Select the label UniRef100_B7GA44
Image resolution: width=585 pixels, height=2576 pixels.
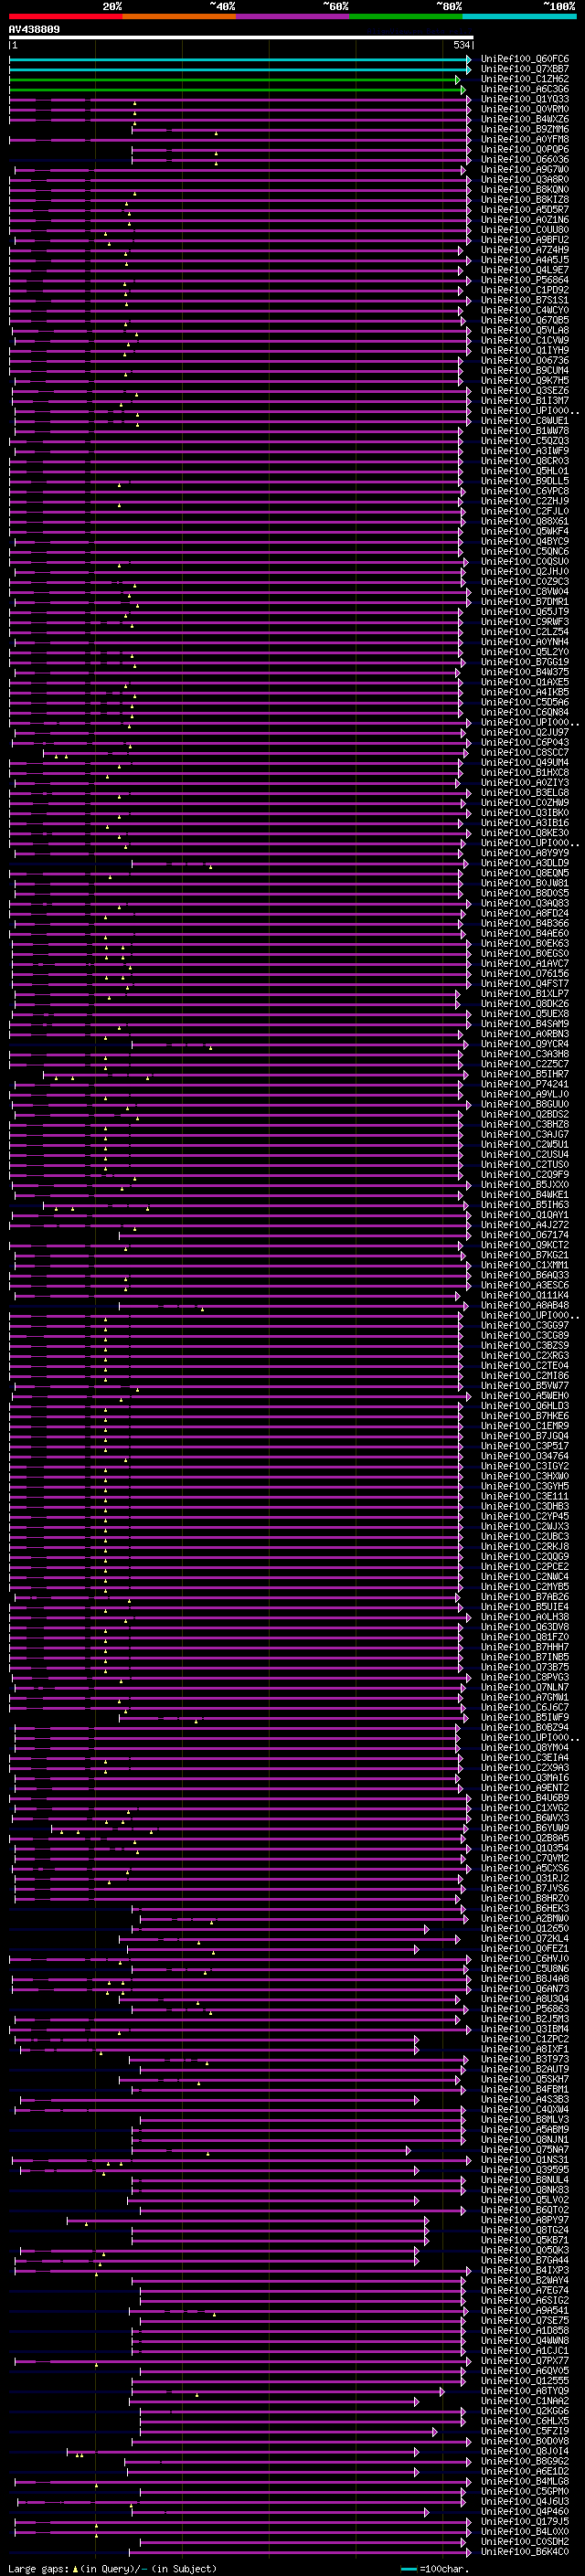(525, 2260)
